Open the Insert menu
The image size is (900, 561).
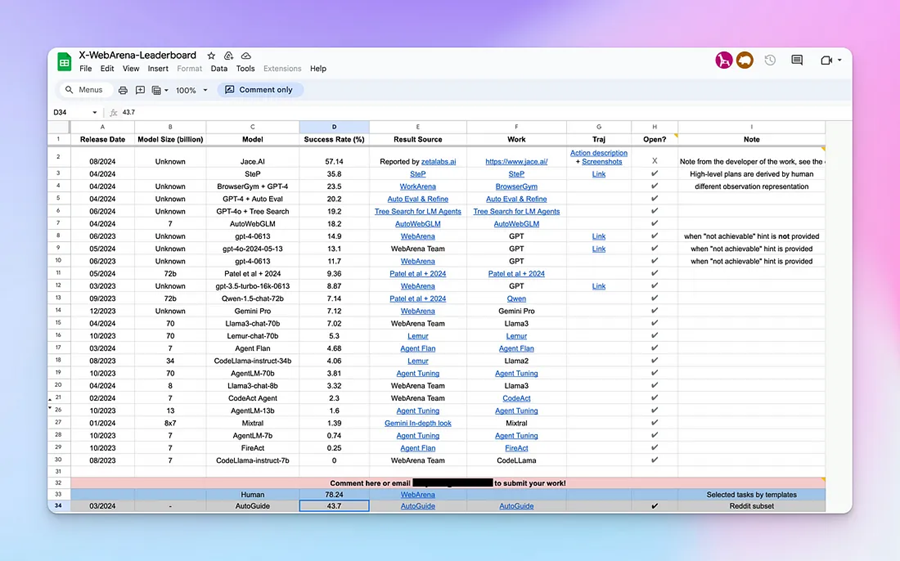[158, 68]
